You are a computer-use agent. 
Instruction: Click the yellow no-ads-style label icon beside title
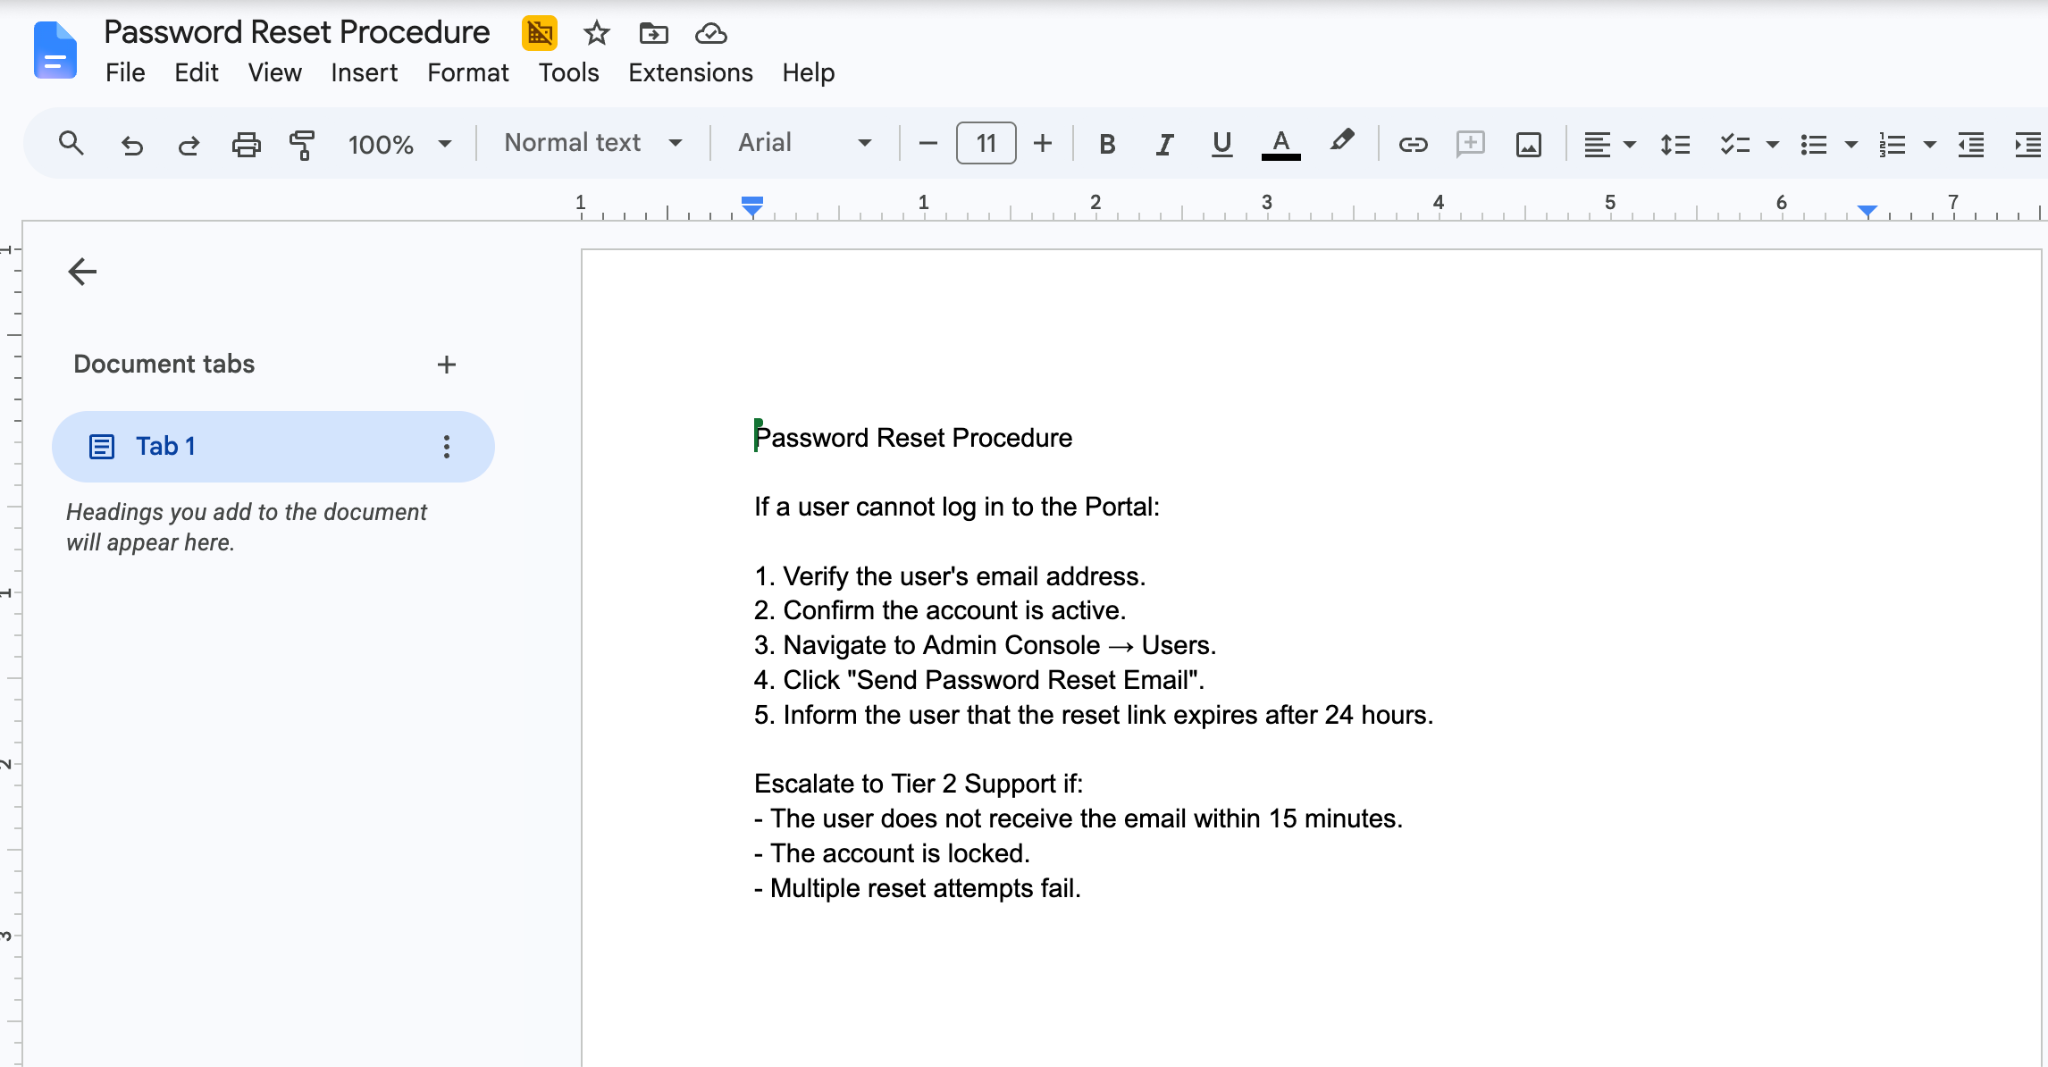pos(540,33)
